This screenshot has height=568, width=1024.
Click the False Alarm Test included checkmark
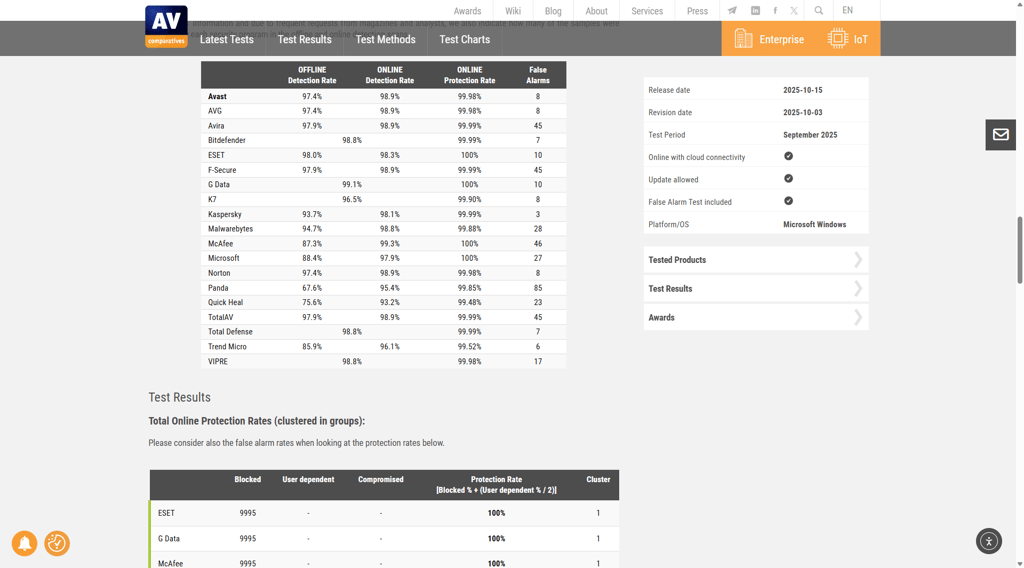click(788, 200)
